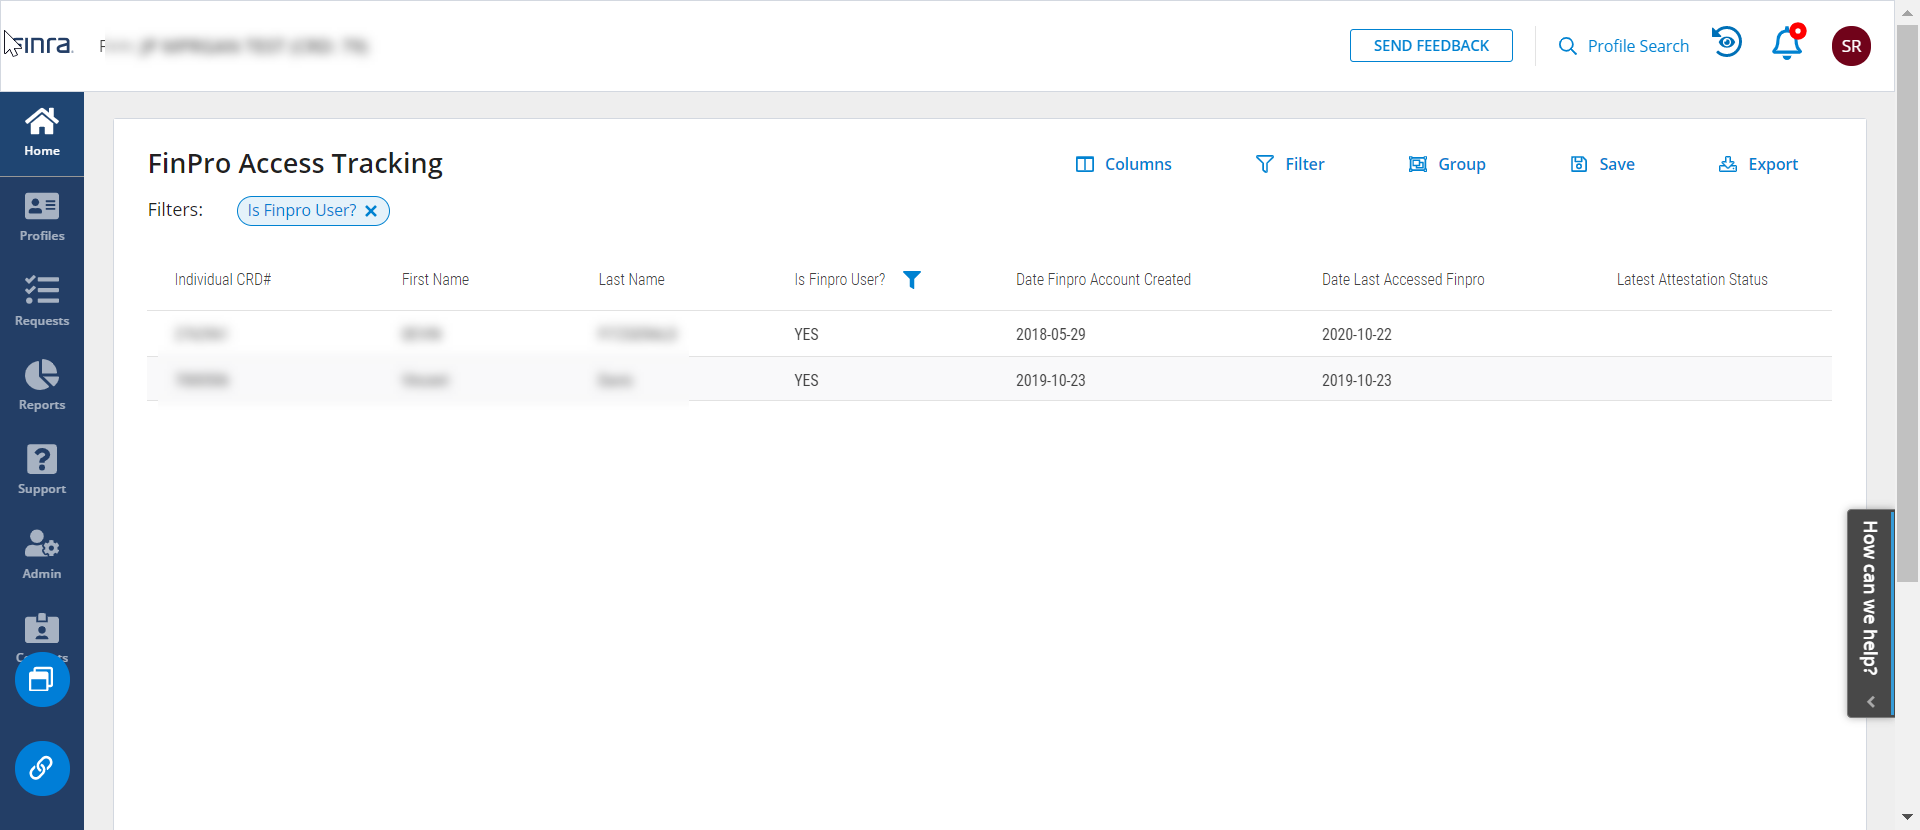1920x830 pixels.
Task: Open the Home sidebar icon
Action: (42, 133)
